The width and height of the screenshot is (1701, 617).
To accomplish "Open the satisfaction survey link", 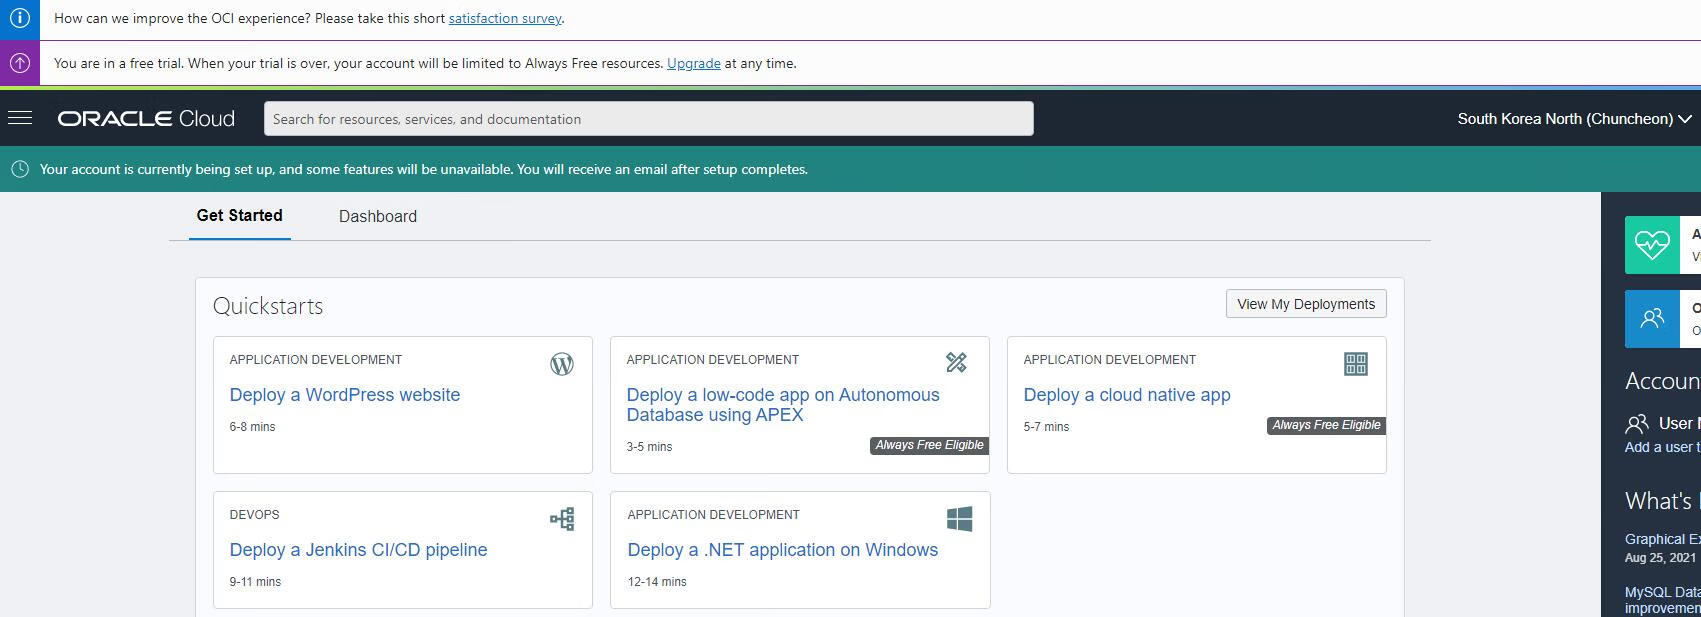I will 505,18.
